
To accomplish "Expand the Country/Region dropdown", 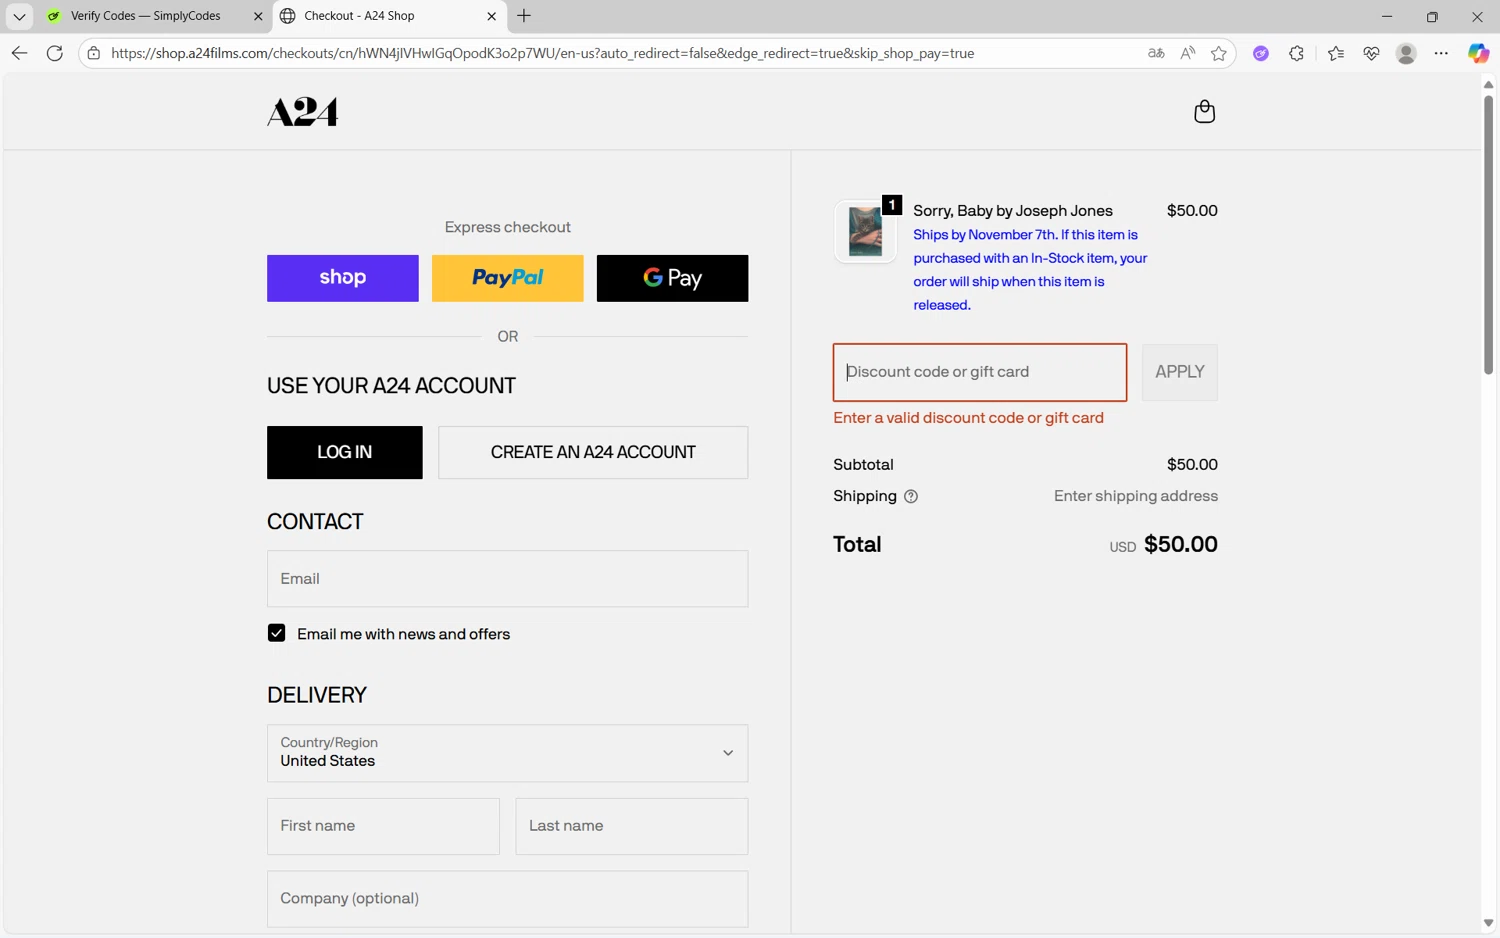I will 507,753.
